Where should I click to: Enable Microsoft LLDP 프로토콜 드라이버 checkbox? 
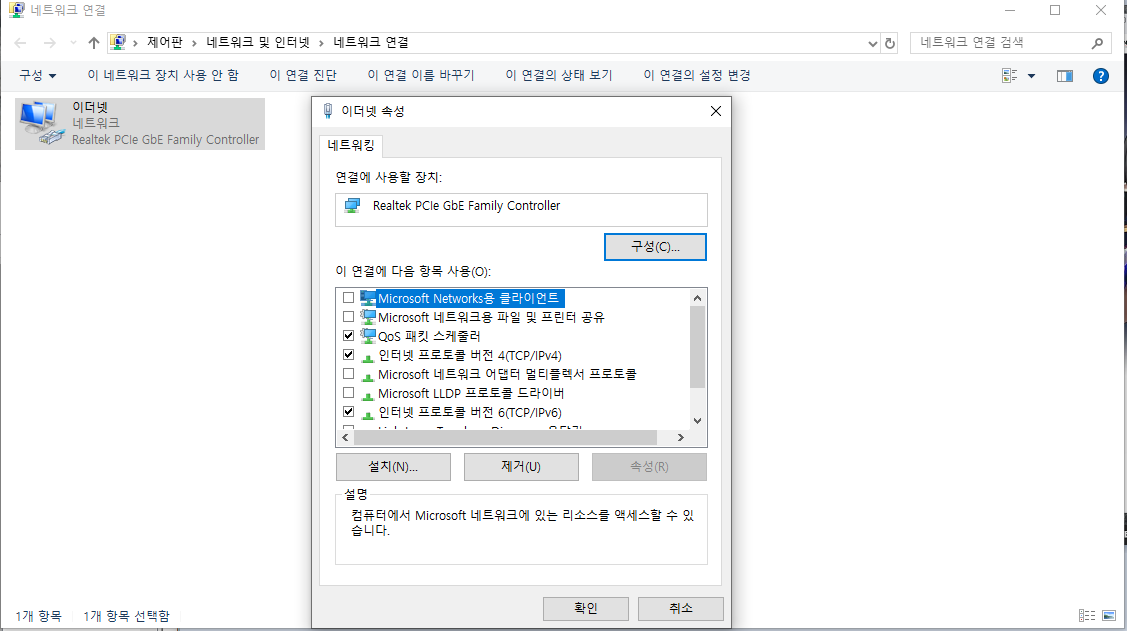click(x=349, y=392)
